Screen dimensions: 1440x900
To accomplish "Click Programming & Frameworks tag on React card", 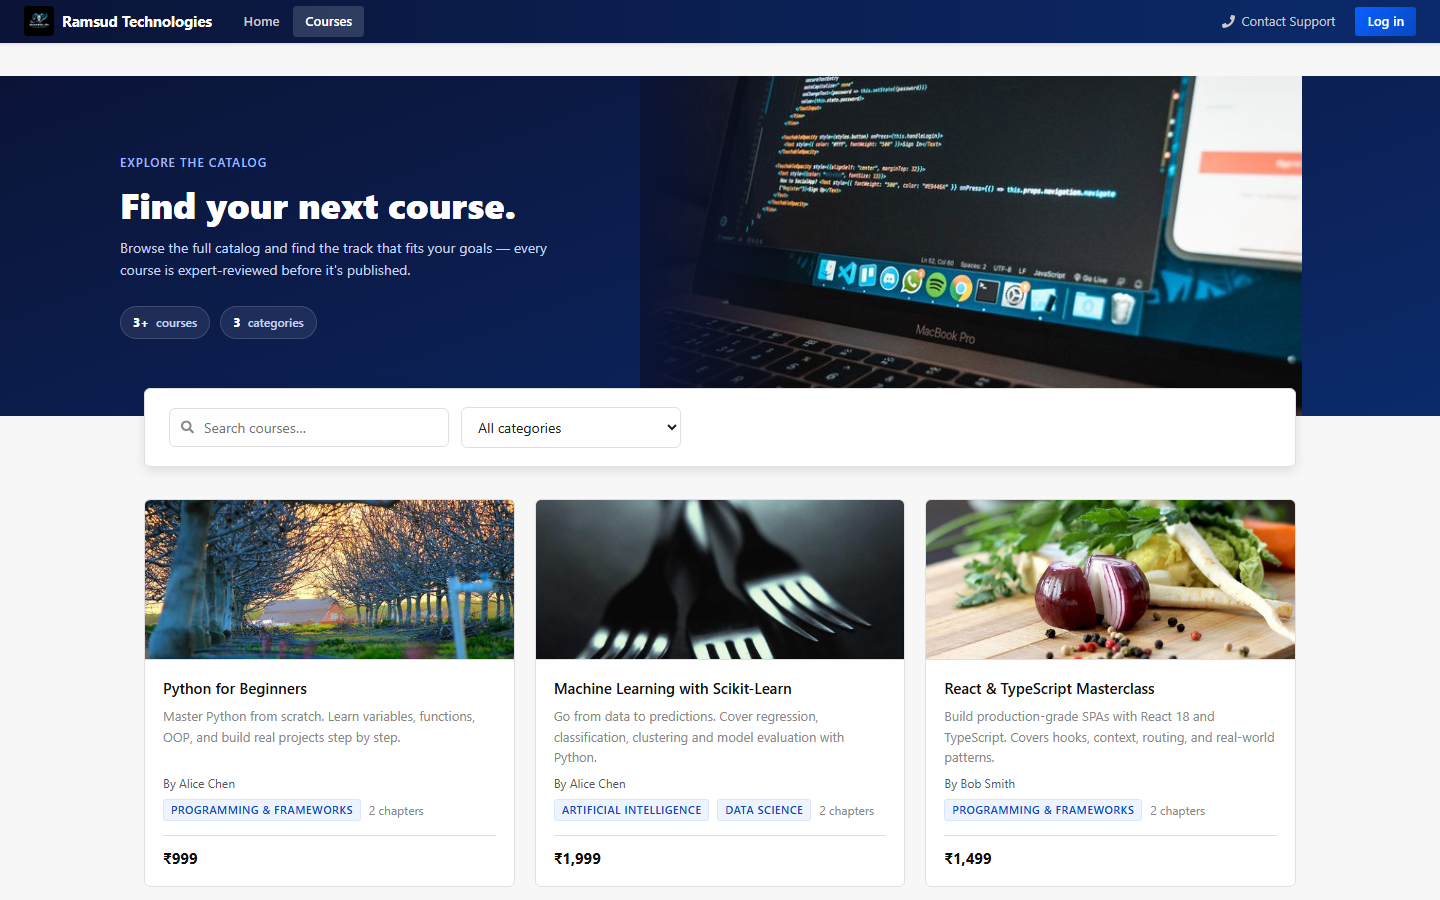I will [x=1043, y=810].
